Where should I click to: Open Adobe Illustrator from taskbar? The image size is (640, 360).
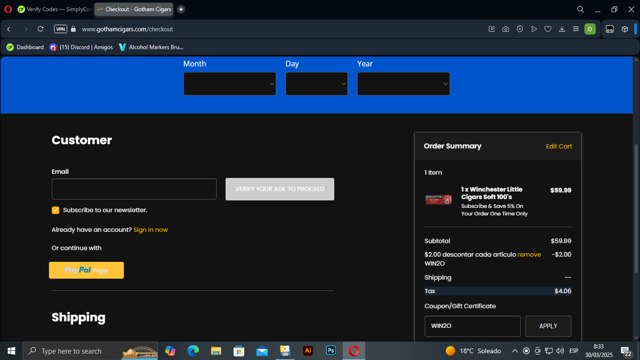pyautogui.click(x=308, y=351)
